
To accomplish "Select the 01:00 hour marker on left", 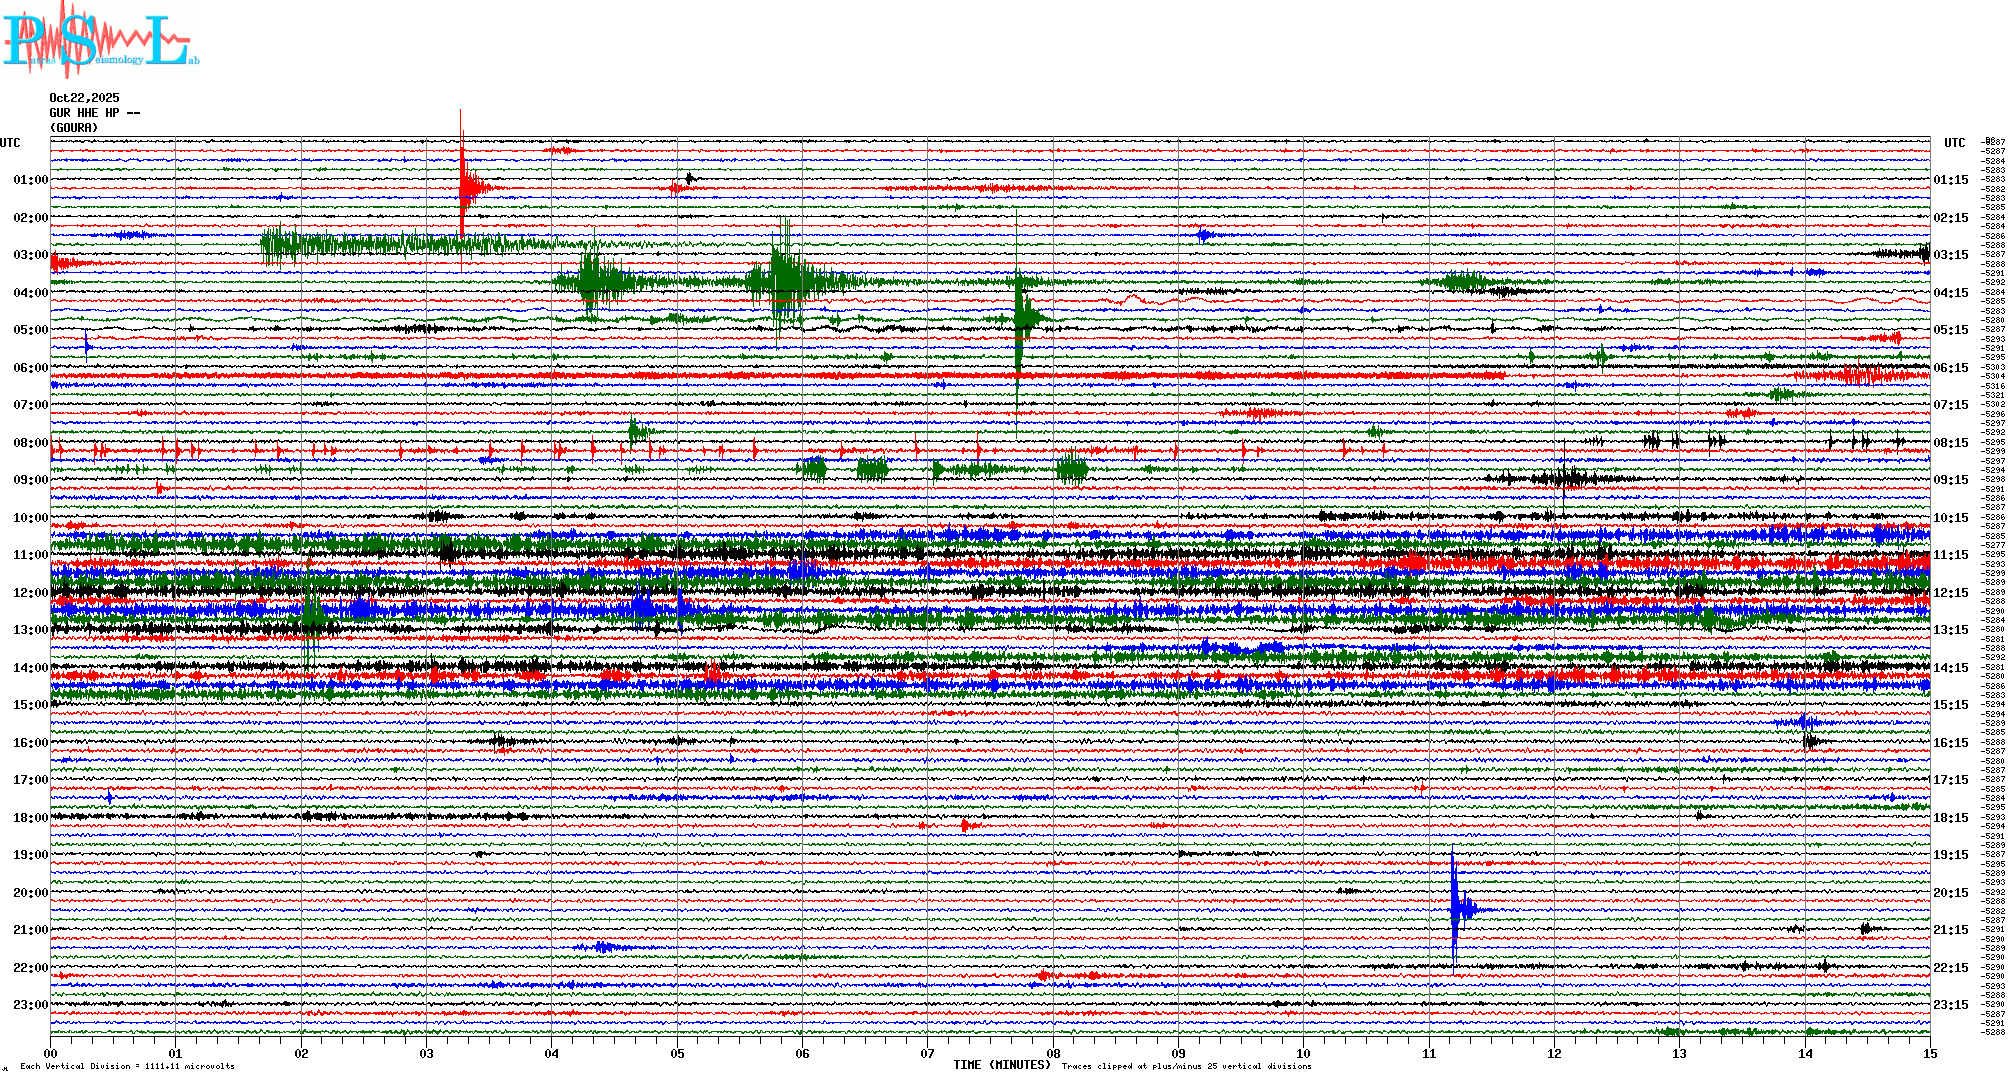I will (x=30, y=180).
